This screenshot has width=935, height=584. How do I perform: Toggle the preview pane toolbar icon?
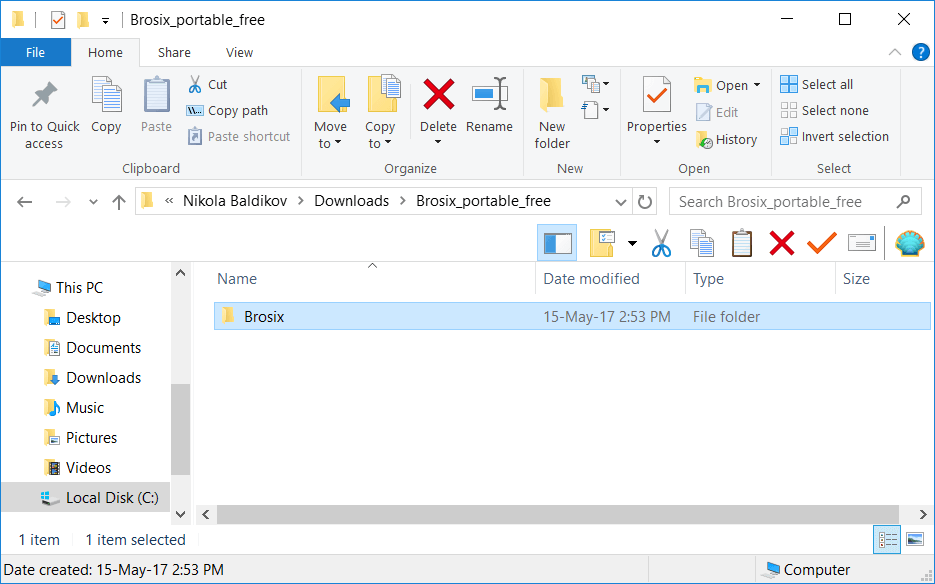pyautogui.click(x=557, y=243)
